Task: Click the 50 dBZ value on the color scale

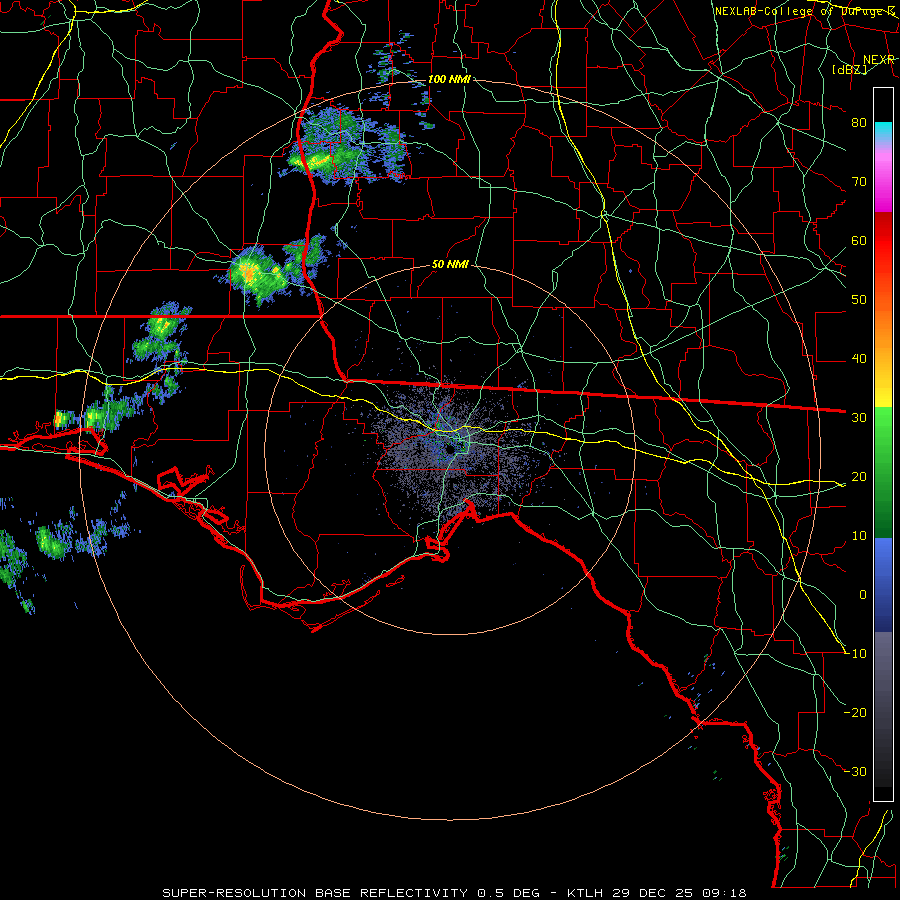Action: pyautogui.click(x=859, y=300)
